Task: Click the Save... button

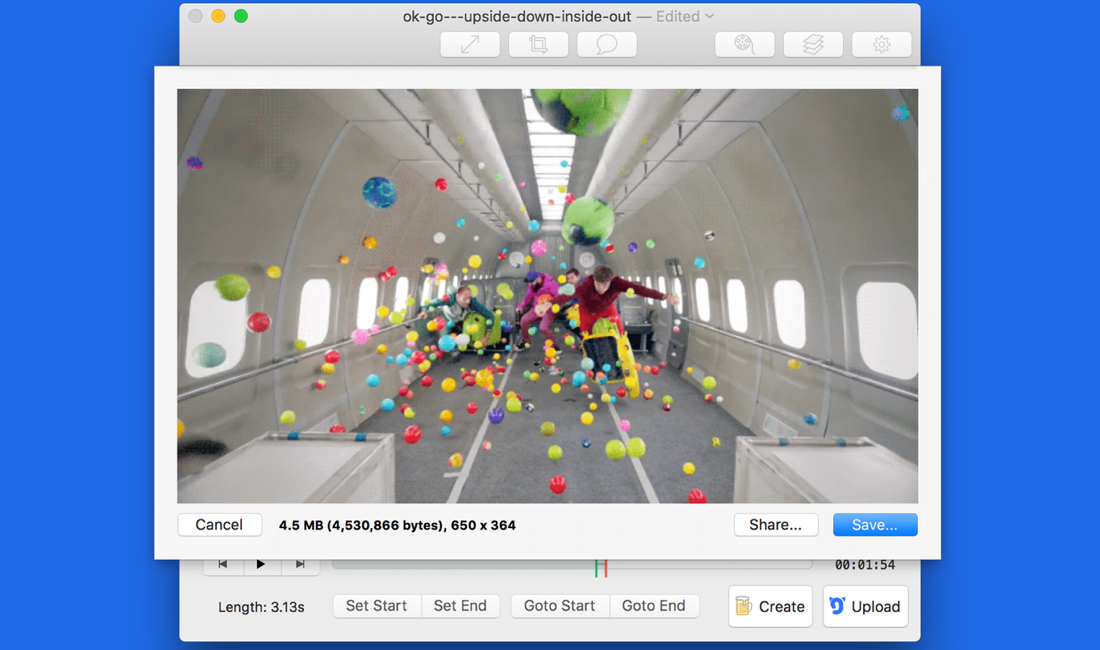Action: point(874,524)
